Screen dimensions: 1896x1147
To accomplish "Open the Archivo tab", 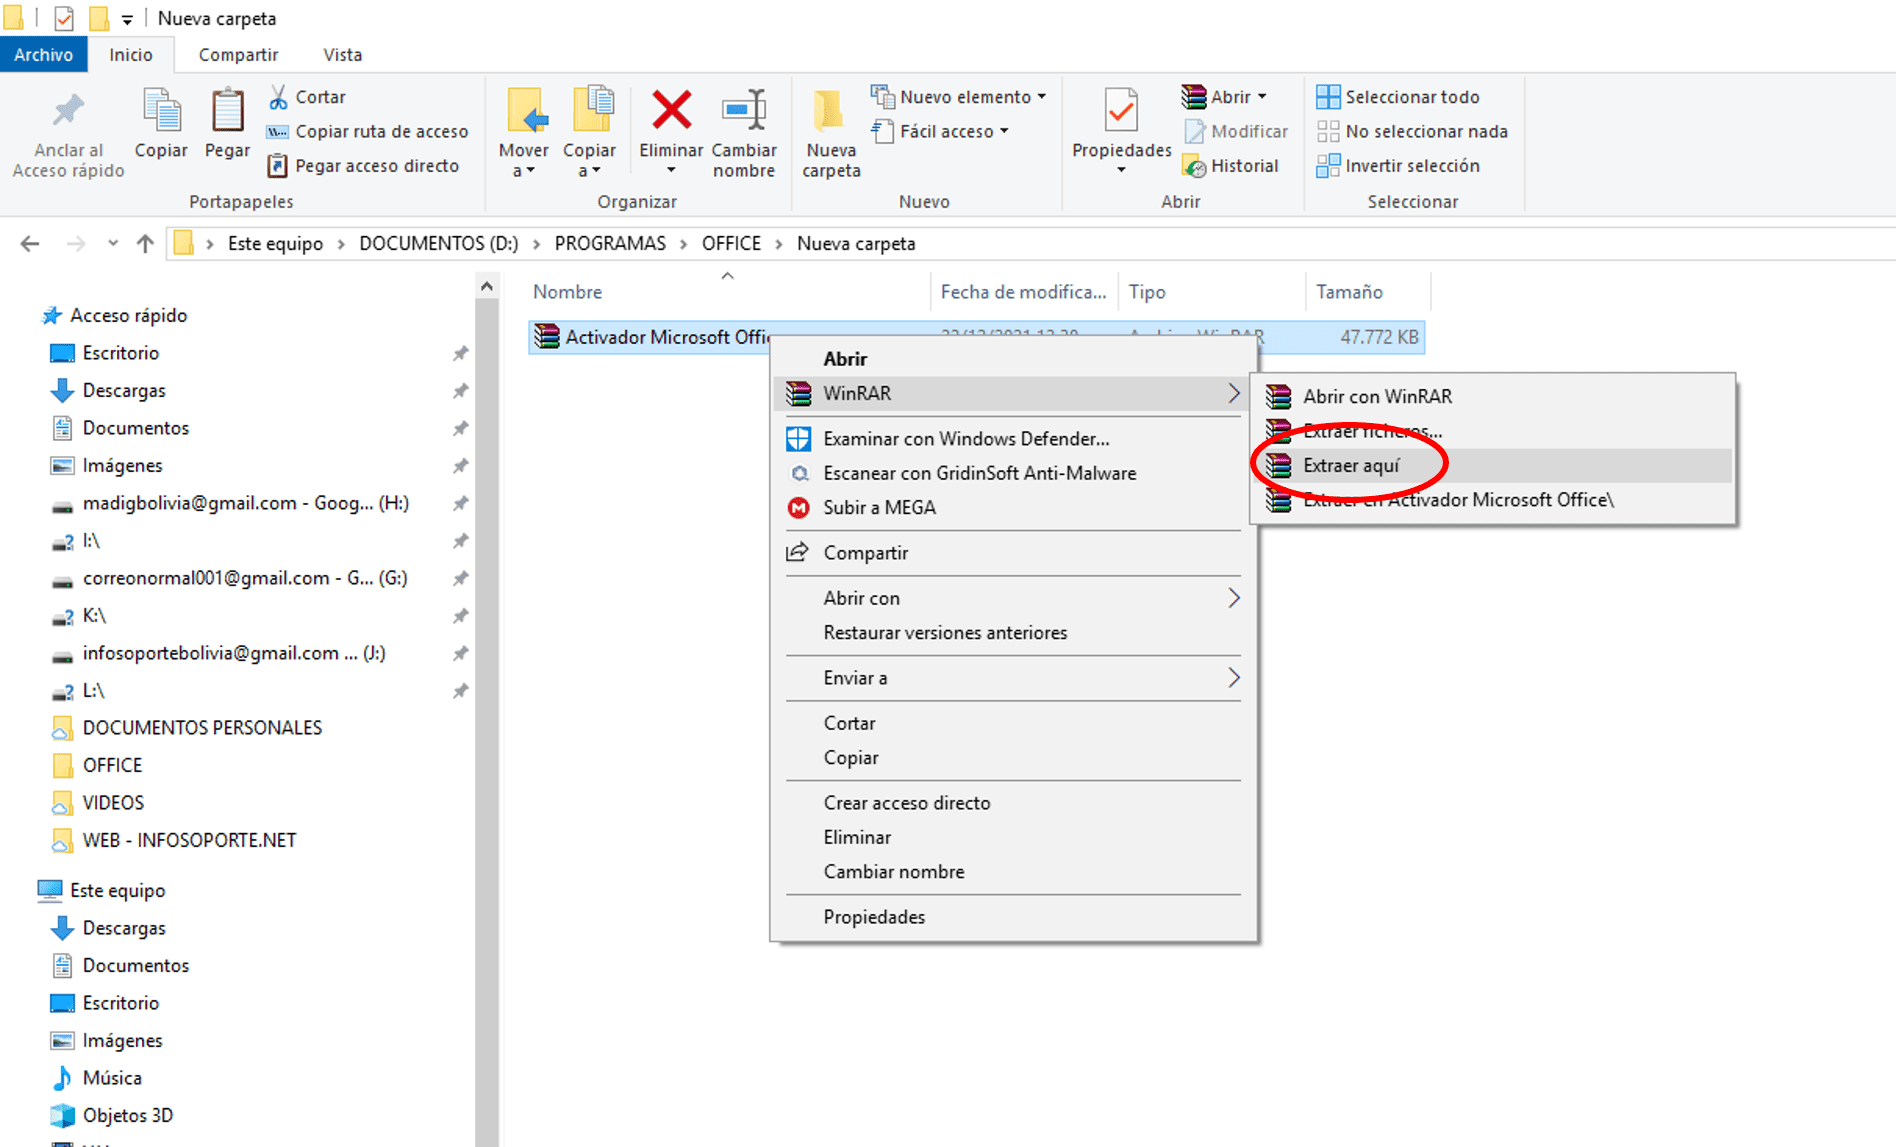I will pyautogui.click(x=43, y=55).
